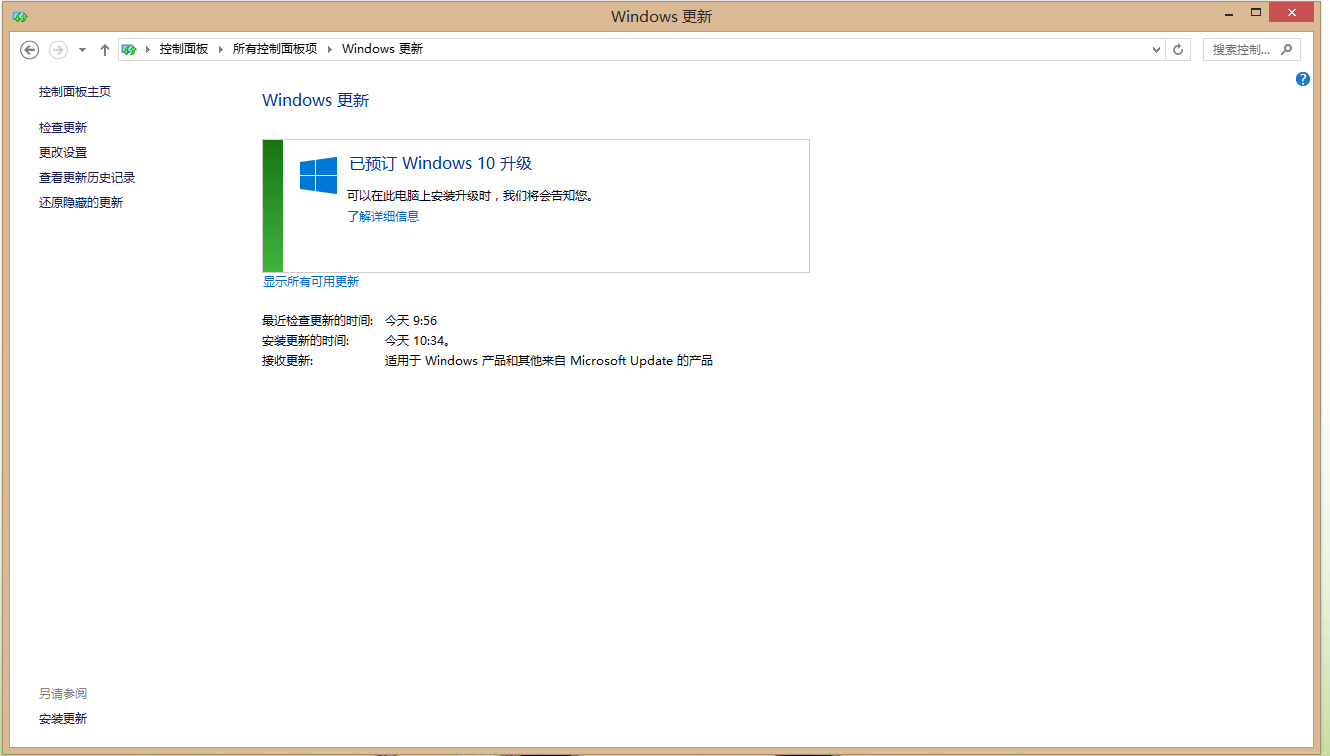Screen dimensions: 1330x756
Task: Click 检查更新 in the sidebar
Action: 63,128
